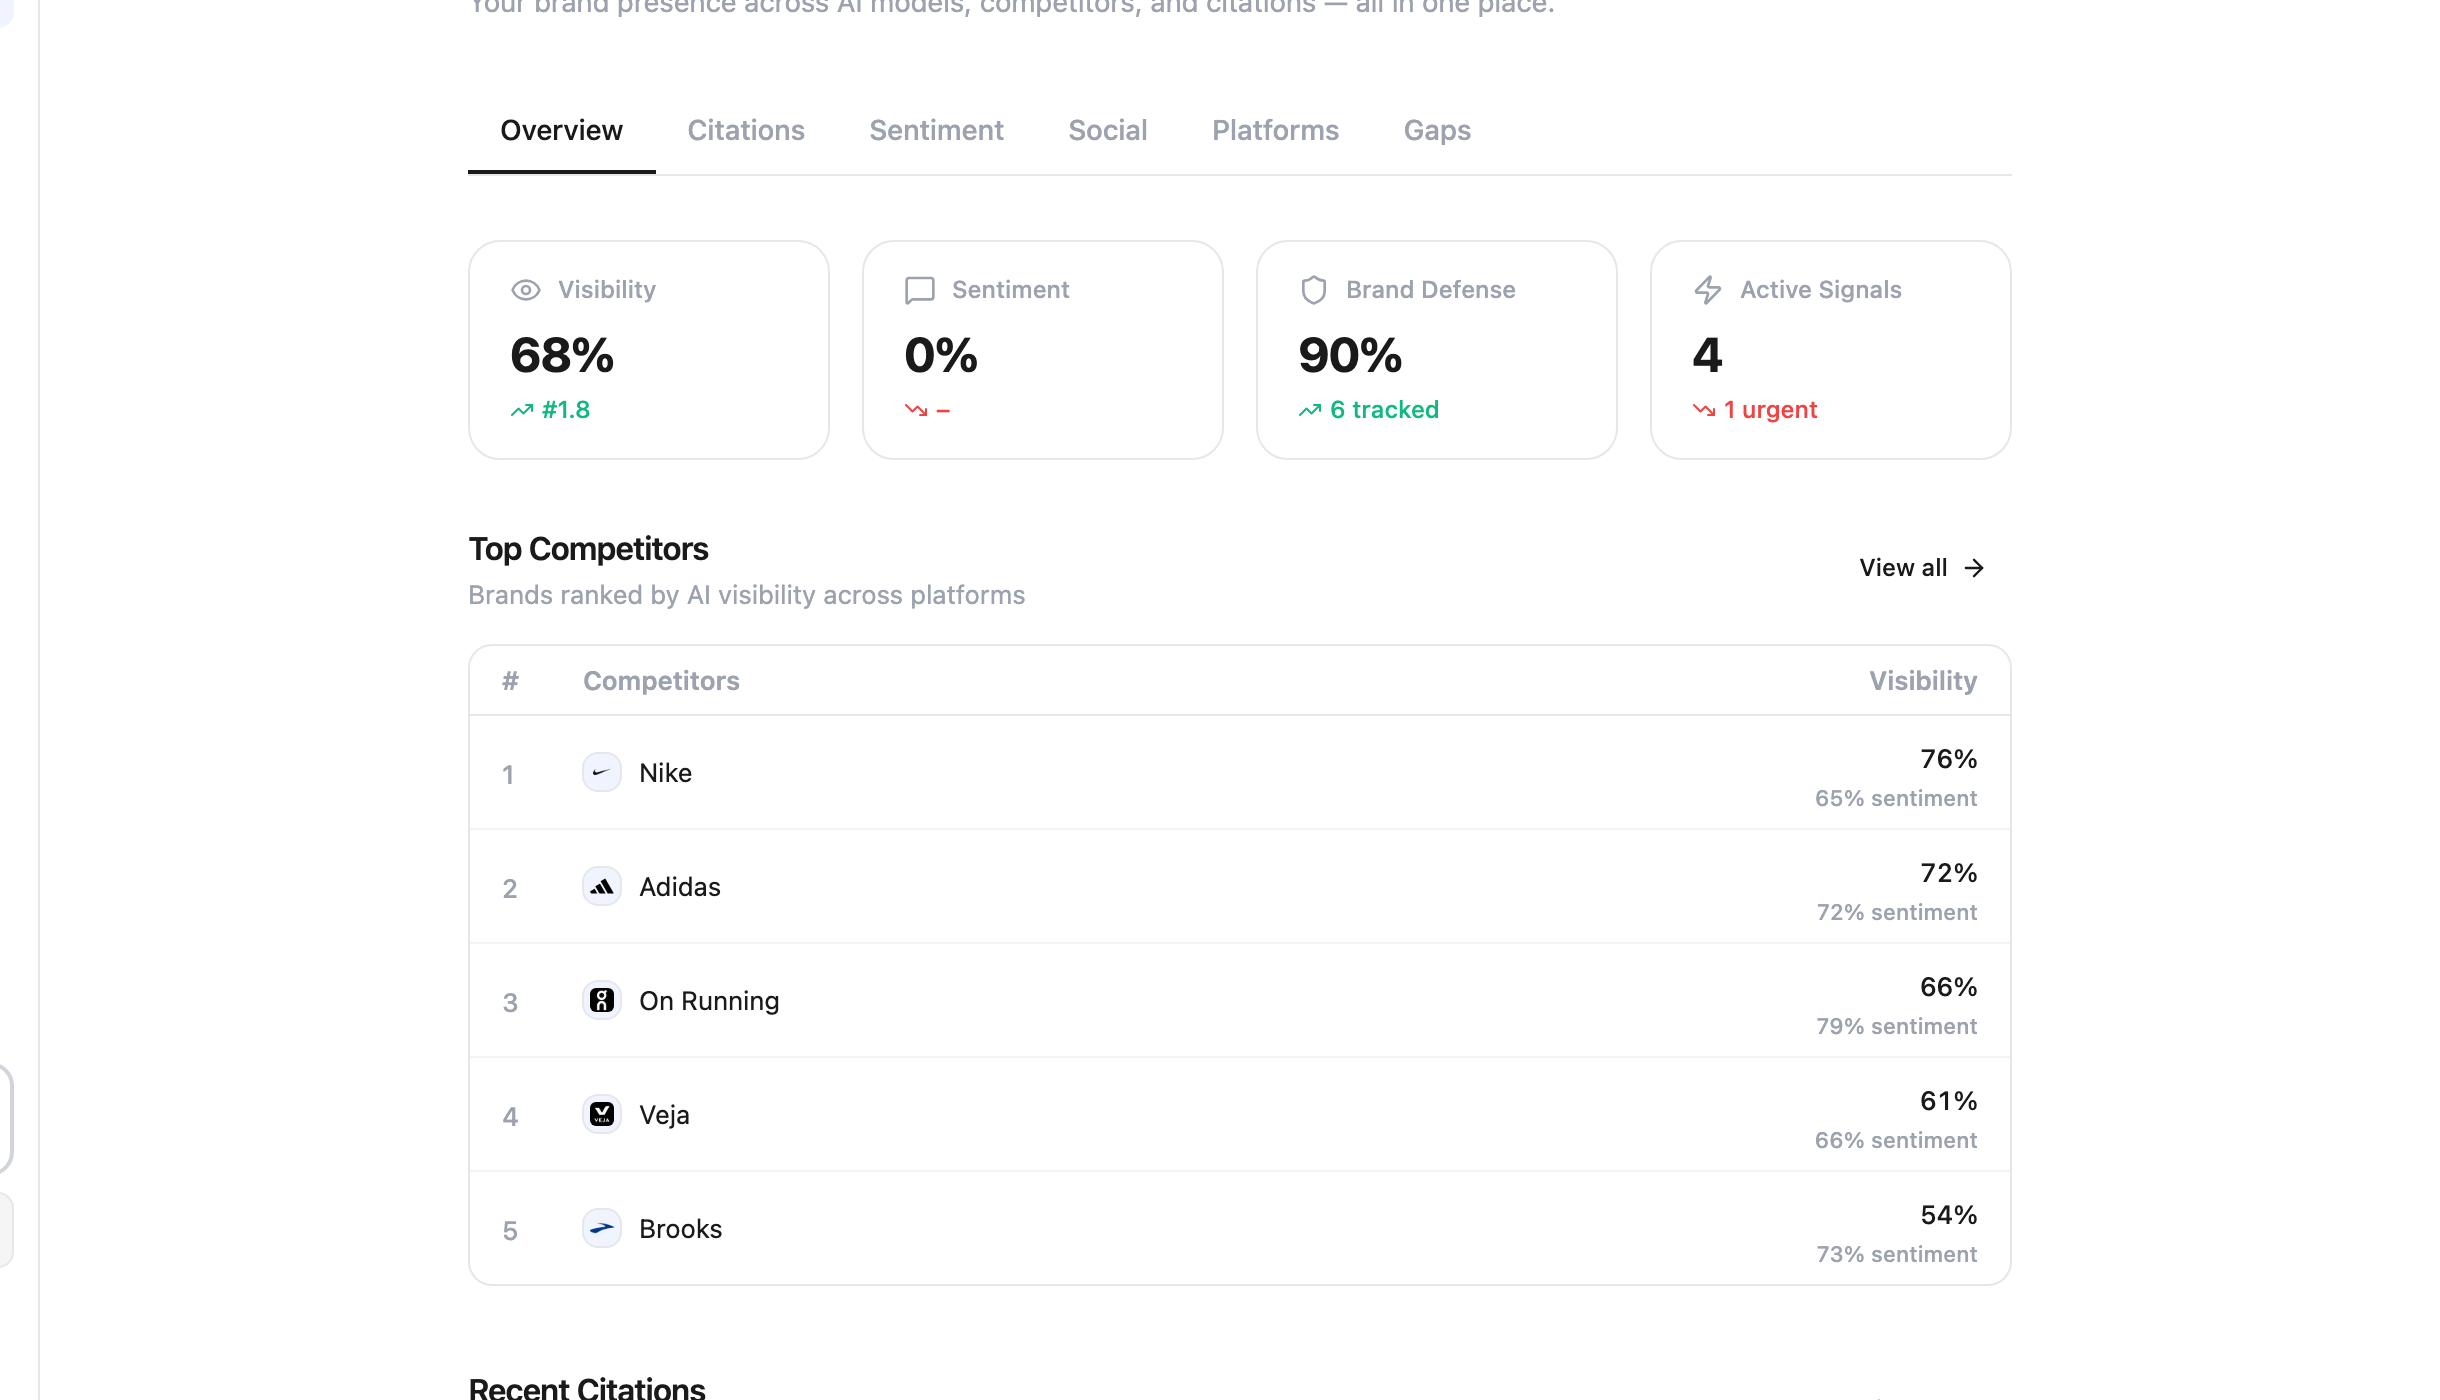This screenshot has height=1400, width=2440.
Task: Click the Top Competitors heading
Action: 588,549
